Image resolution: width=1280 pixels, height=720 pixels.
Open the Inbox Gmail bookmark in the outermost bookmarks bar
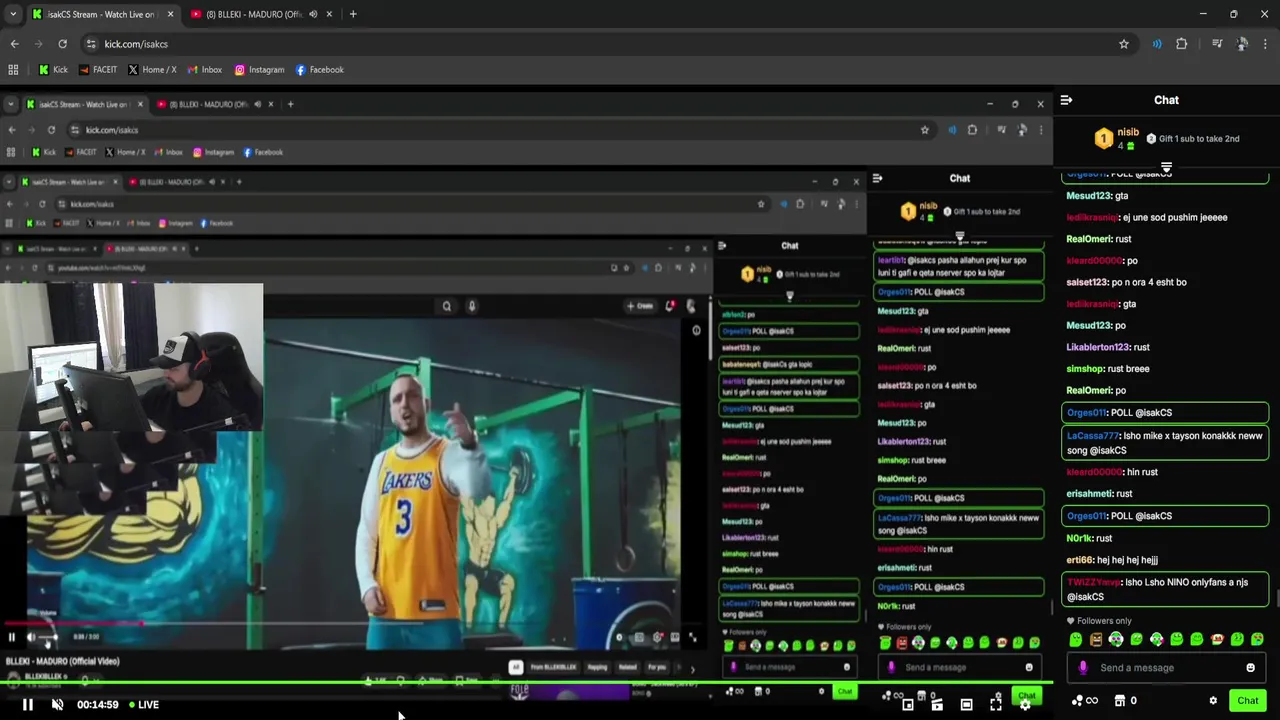point(204,70)
